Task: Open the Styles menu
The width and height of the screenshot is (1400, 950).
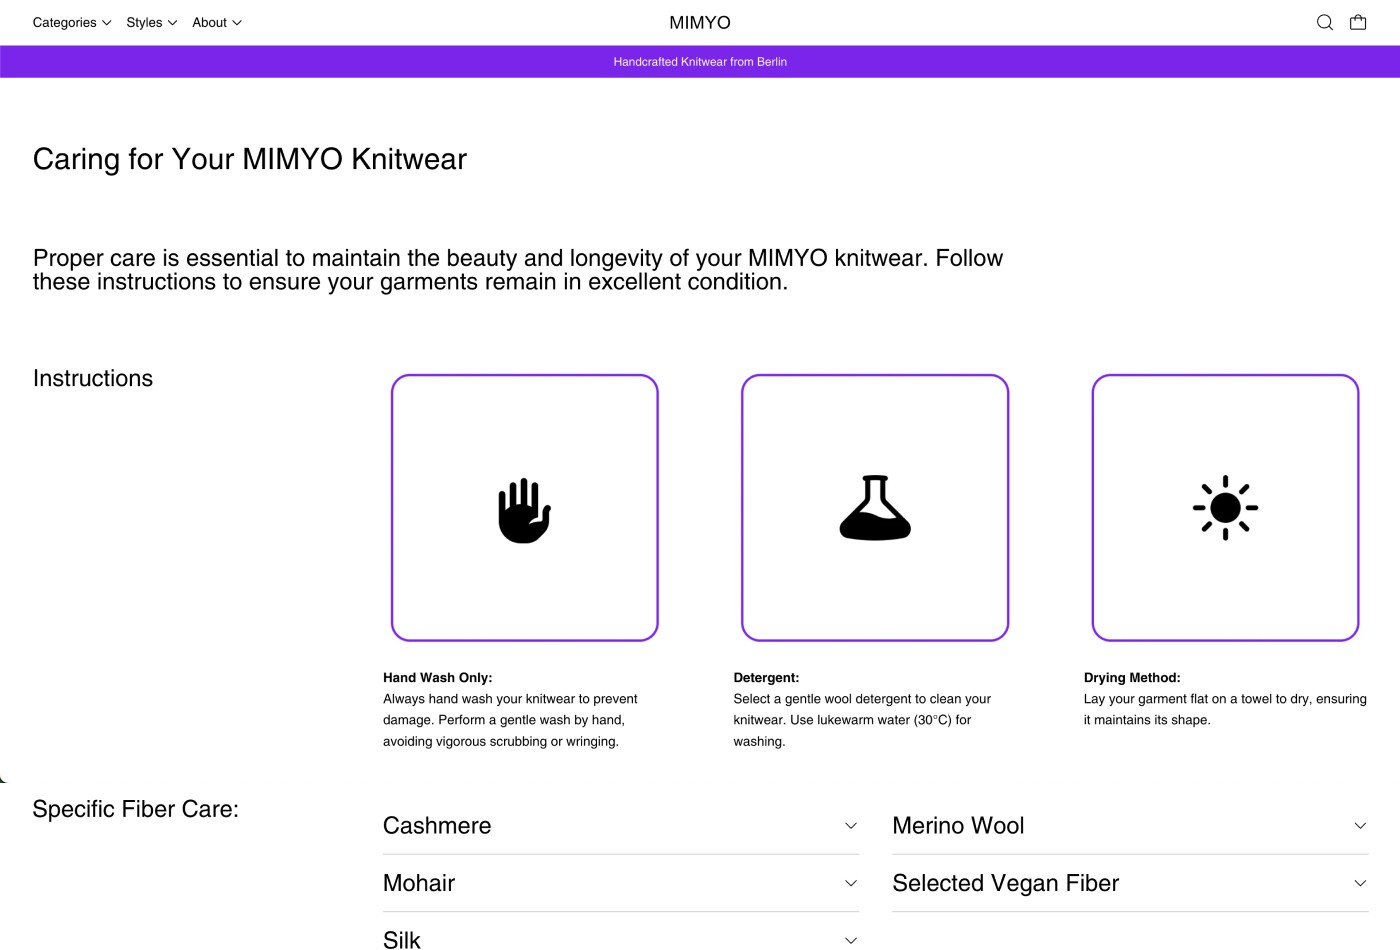Action: [x=152, y=22]
